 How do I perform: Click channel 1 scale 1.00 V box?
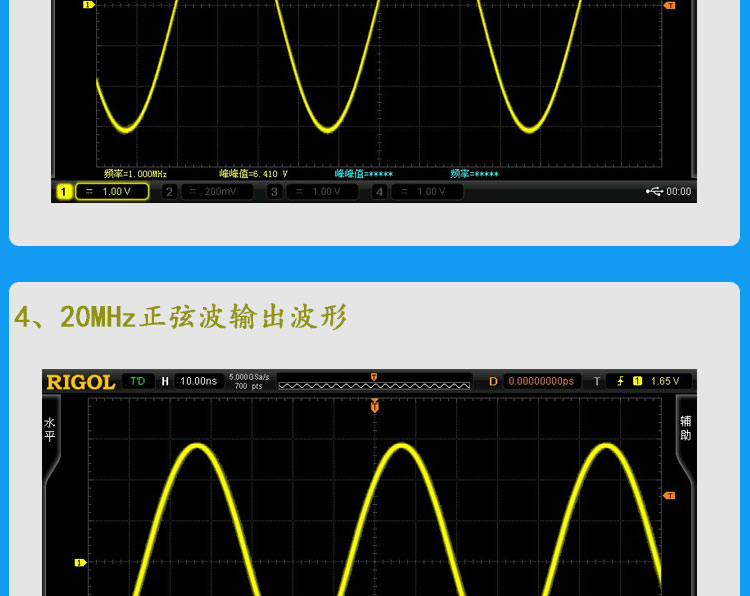click(x=112, y=192)
